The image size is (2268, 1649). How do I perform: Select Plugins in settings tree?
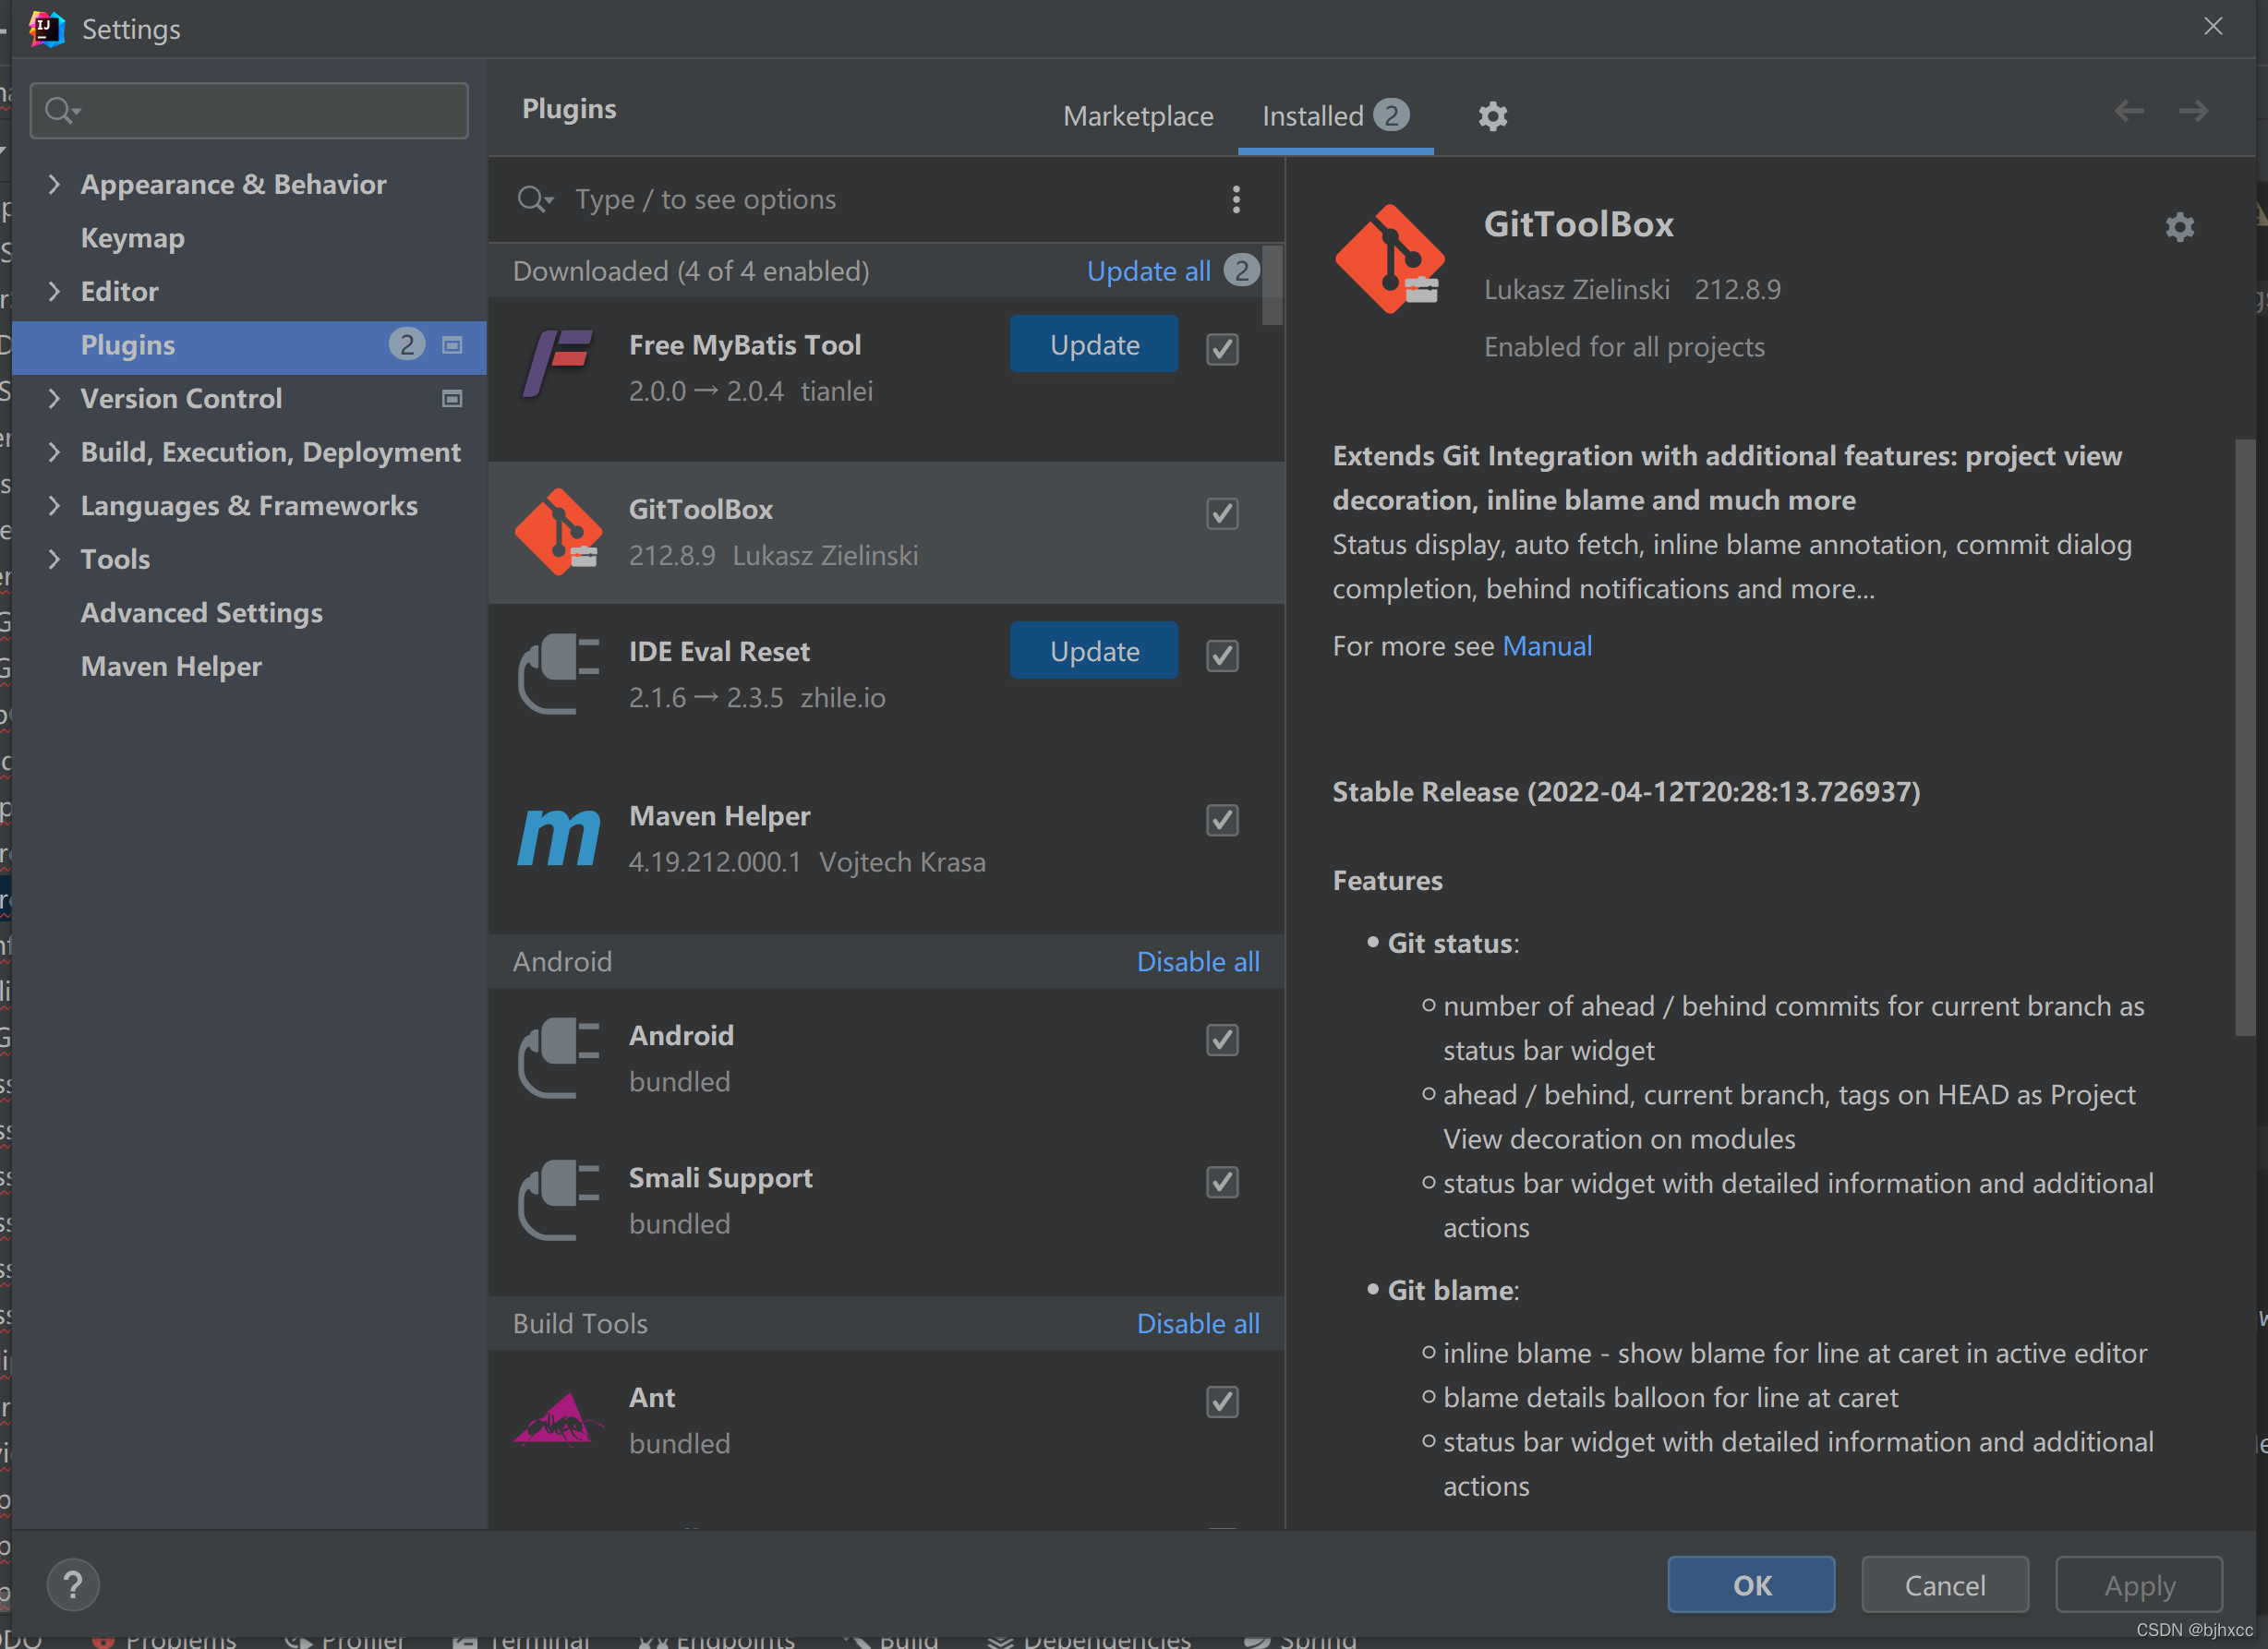click(x=249, y=345)
